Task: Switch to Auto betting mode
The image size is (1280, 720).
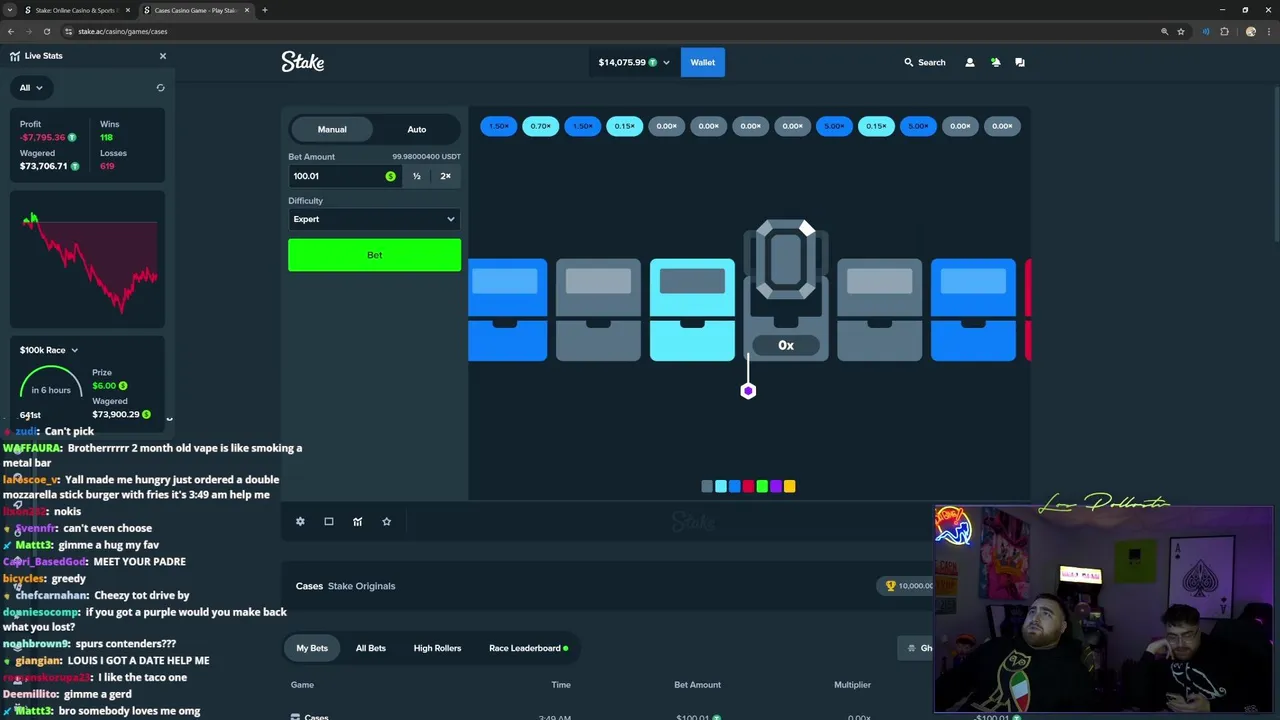Action: 417,129
